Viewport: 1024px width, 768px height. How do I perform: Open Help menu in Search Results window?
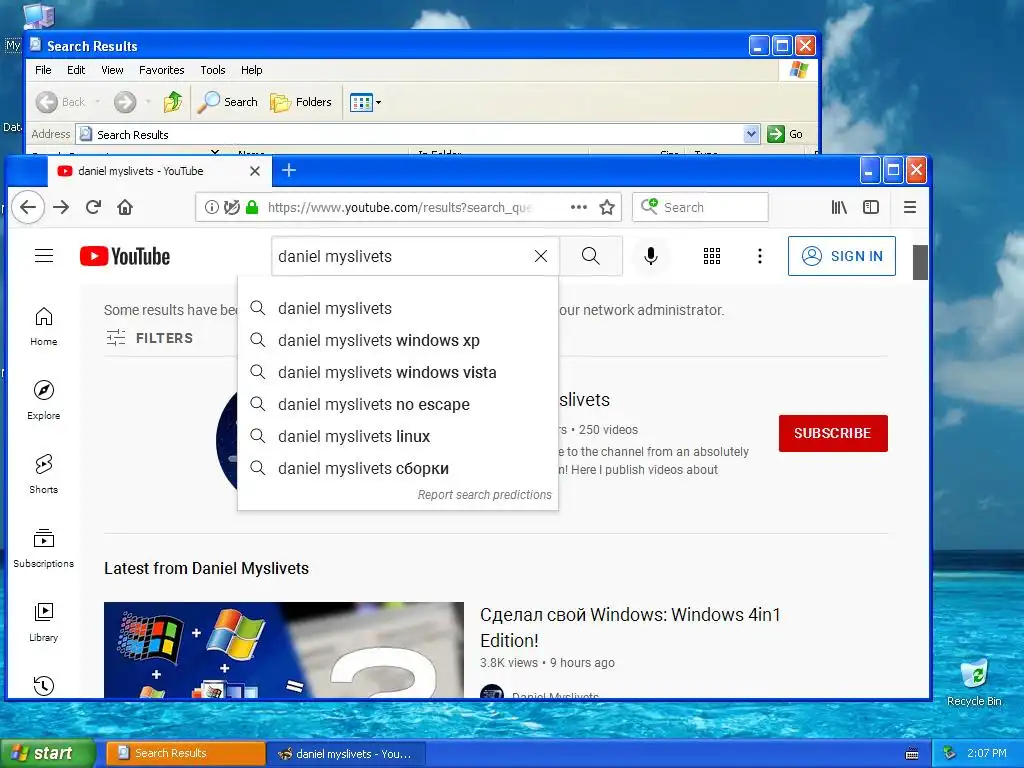[x=251, y=70]
